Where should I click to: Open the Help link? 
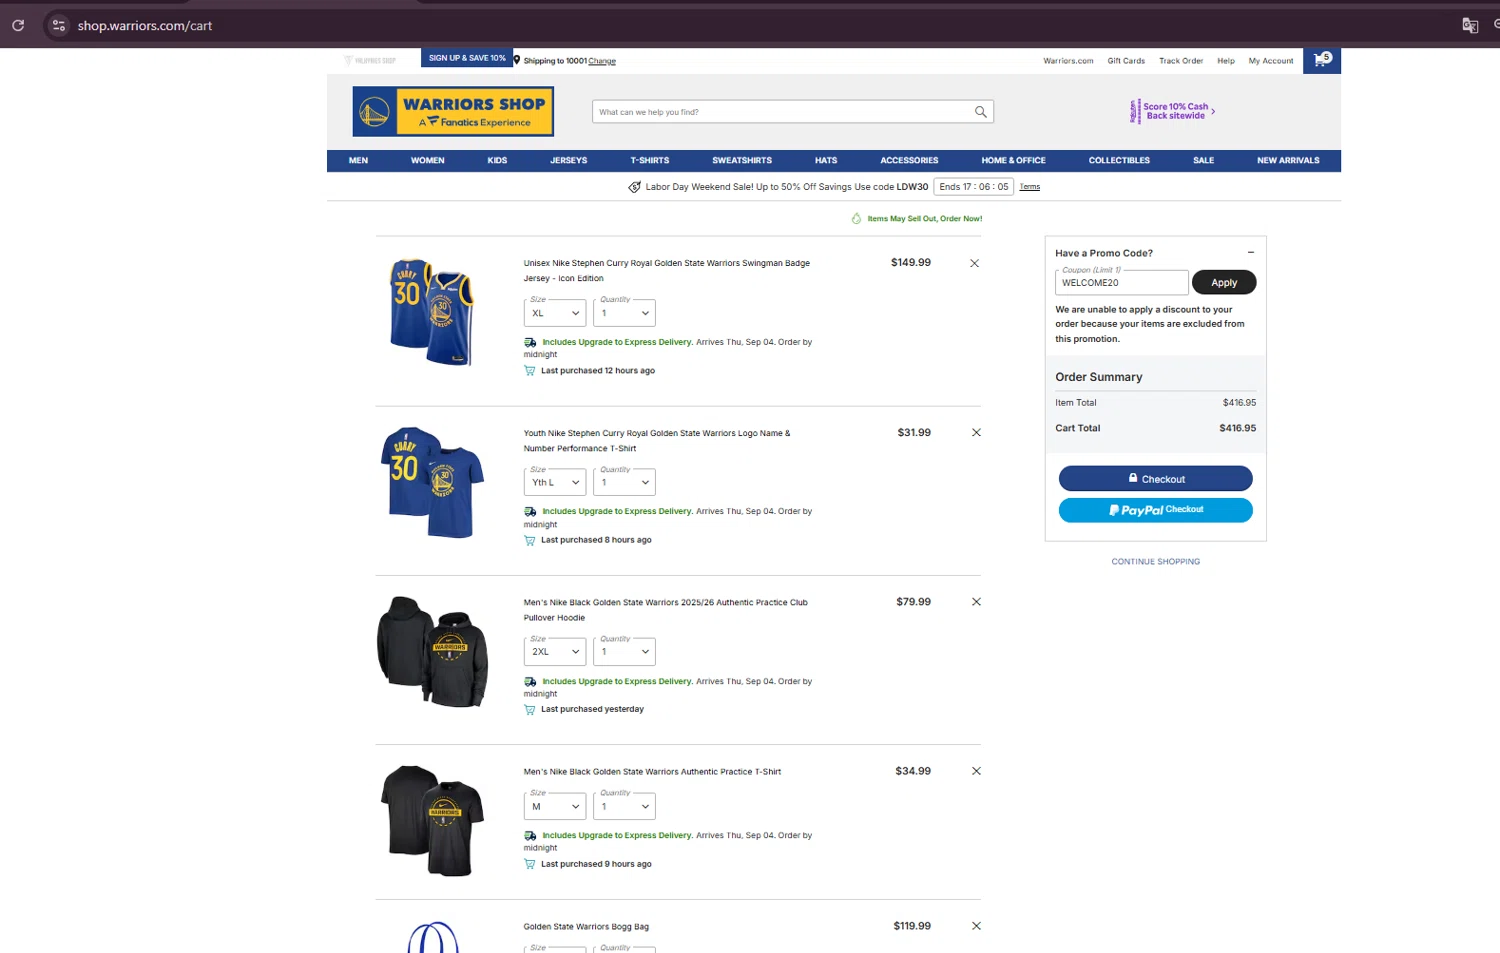click(1226, 61)
